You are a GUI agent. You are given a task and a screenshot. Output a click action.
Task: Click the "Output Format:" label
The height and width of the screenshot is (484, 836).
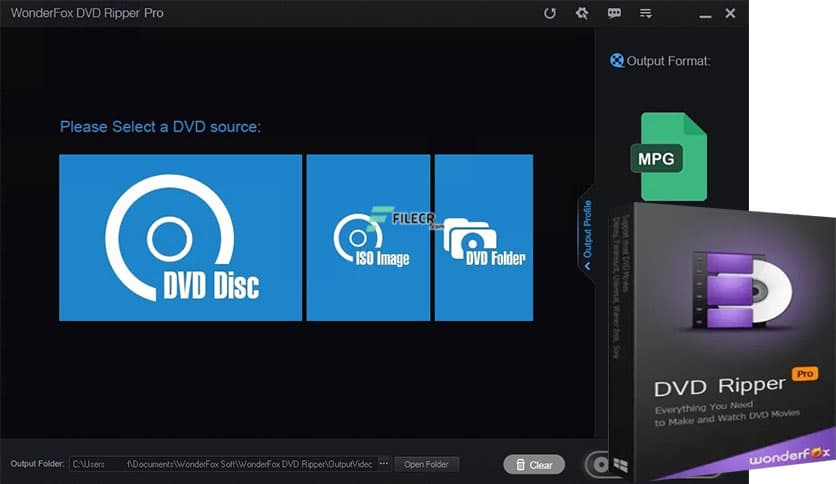tap(668, 61)
